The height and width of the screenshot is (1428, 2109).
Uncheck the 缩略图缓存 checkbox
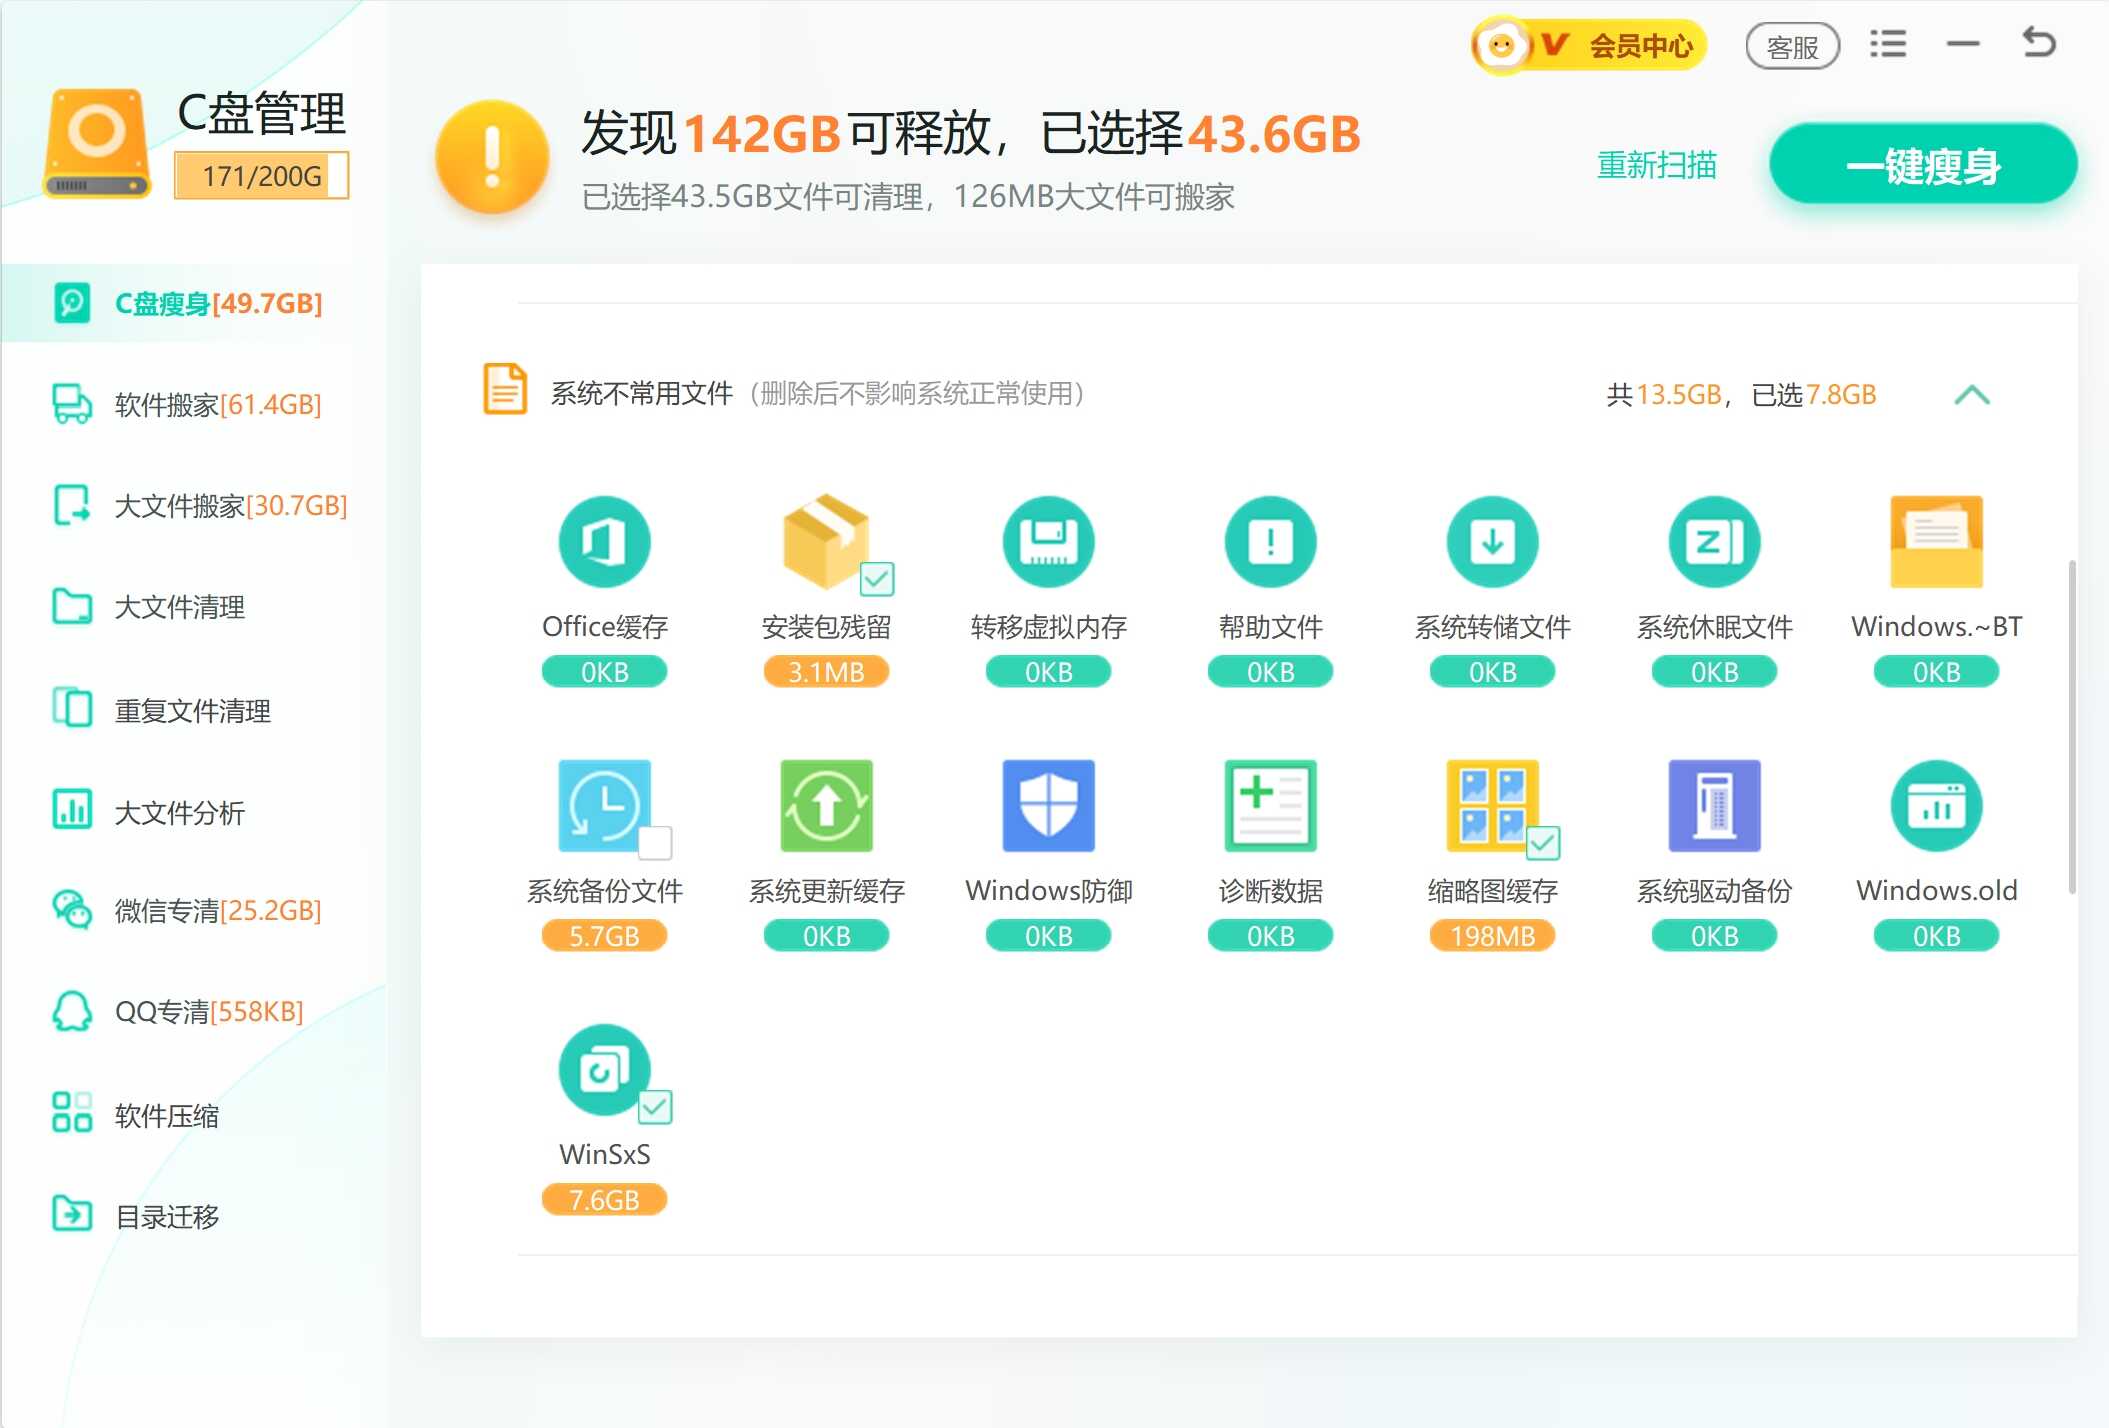pos(1543,843)
